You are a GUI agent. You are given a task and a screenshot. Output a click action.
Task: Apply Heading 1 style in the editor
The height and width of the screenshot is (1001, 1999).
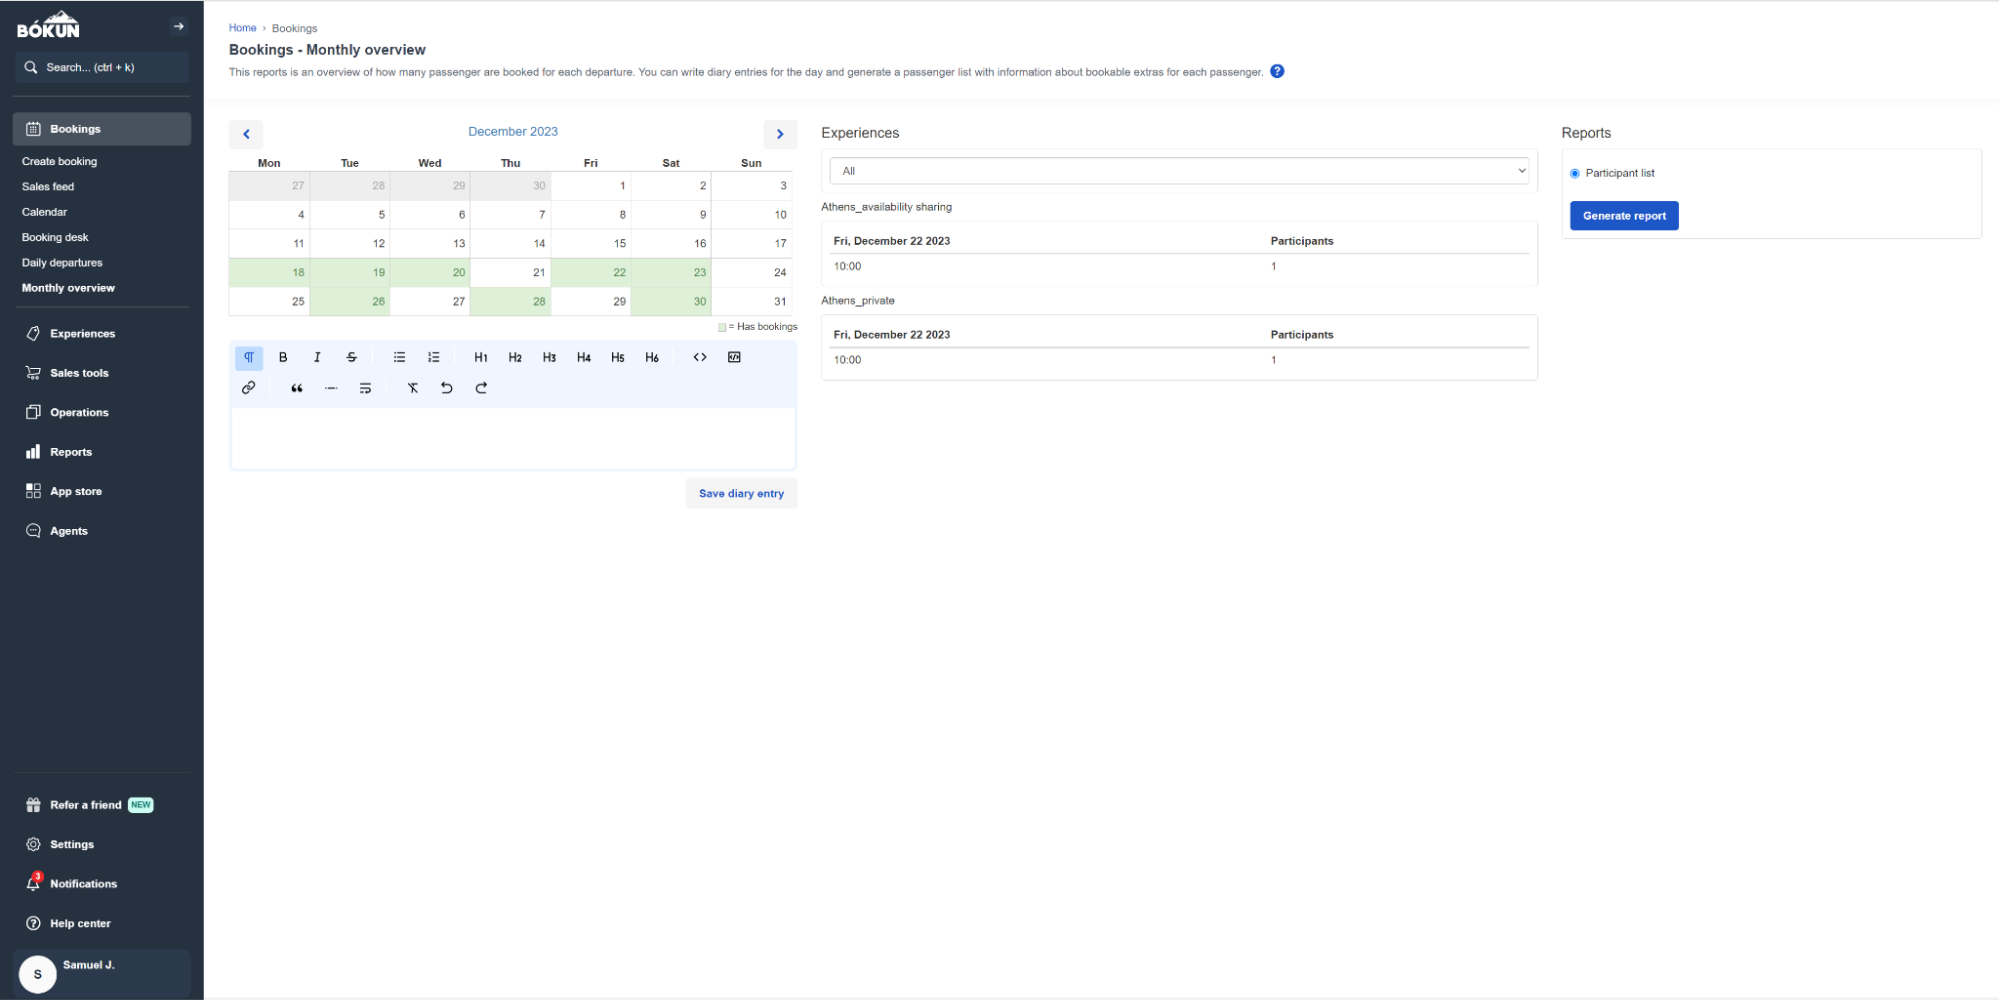tap(480, 357)
